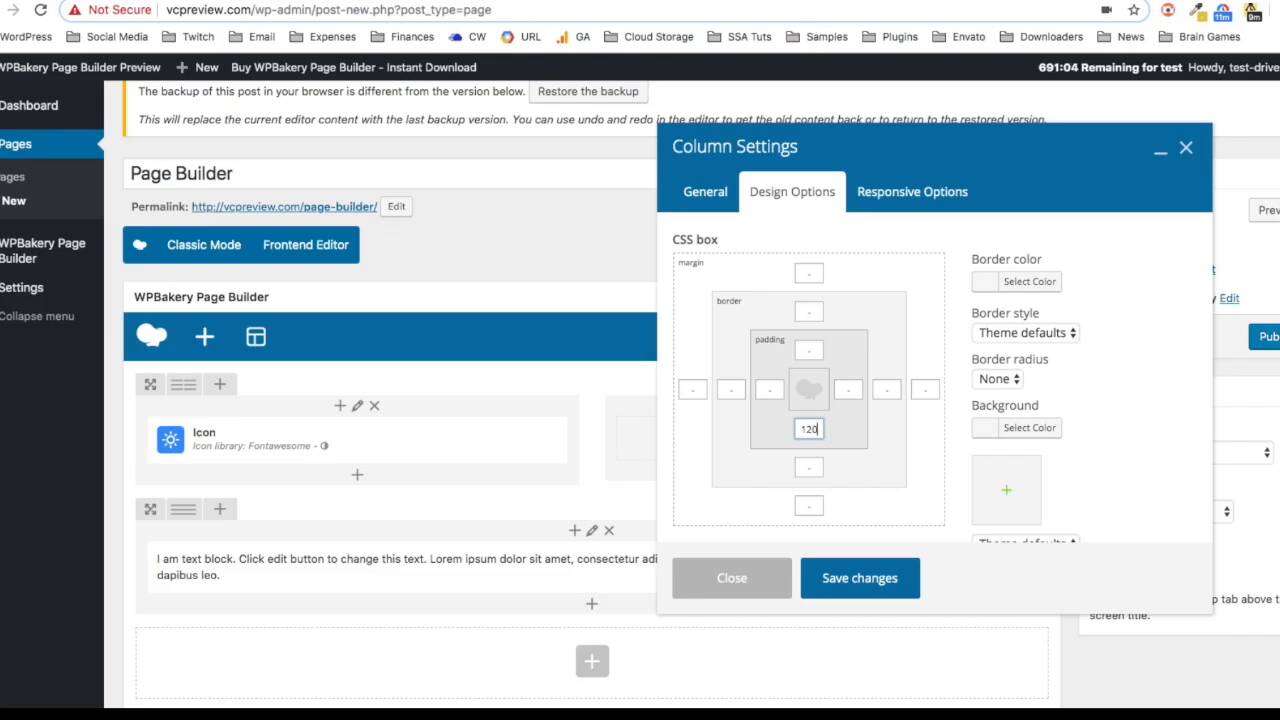Viewport: 1280px width, 720px height.
Task: Select Border color swatch
Action: pos(985,282)
